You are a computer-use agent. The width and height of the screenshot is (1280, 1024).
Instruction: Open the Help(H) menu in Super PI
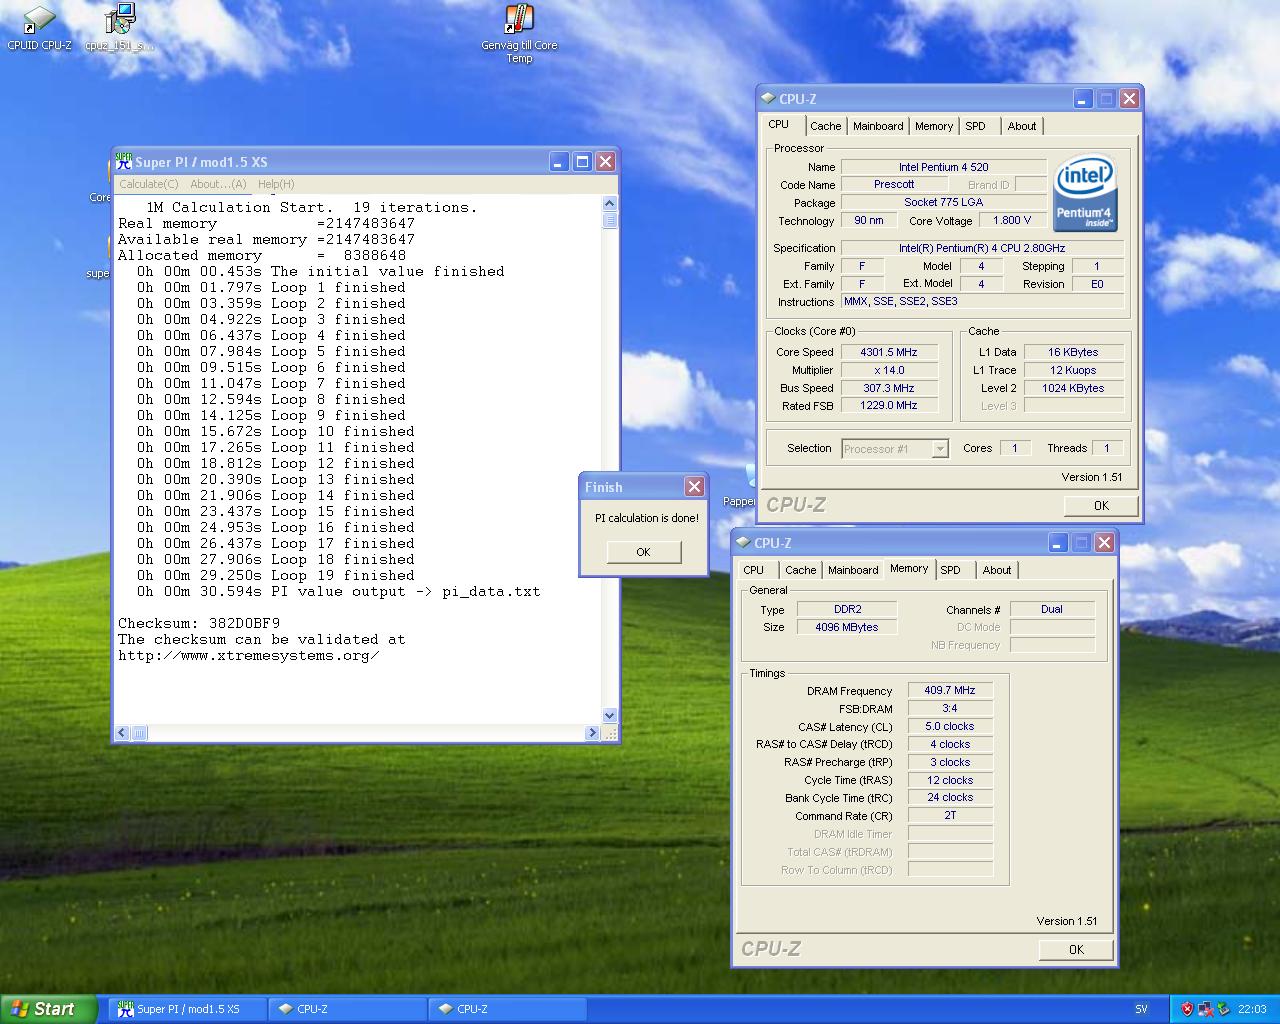[x=276, y=184]
